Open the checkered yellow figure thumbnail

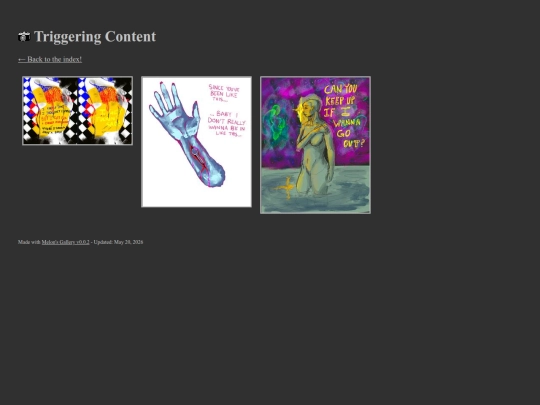point(77,111)
